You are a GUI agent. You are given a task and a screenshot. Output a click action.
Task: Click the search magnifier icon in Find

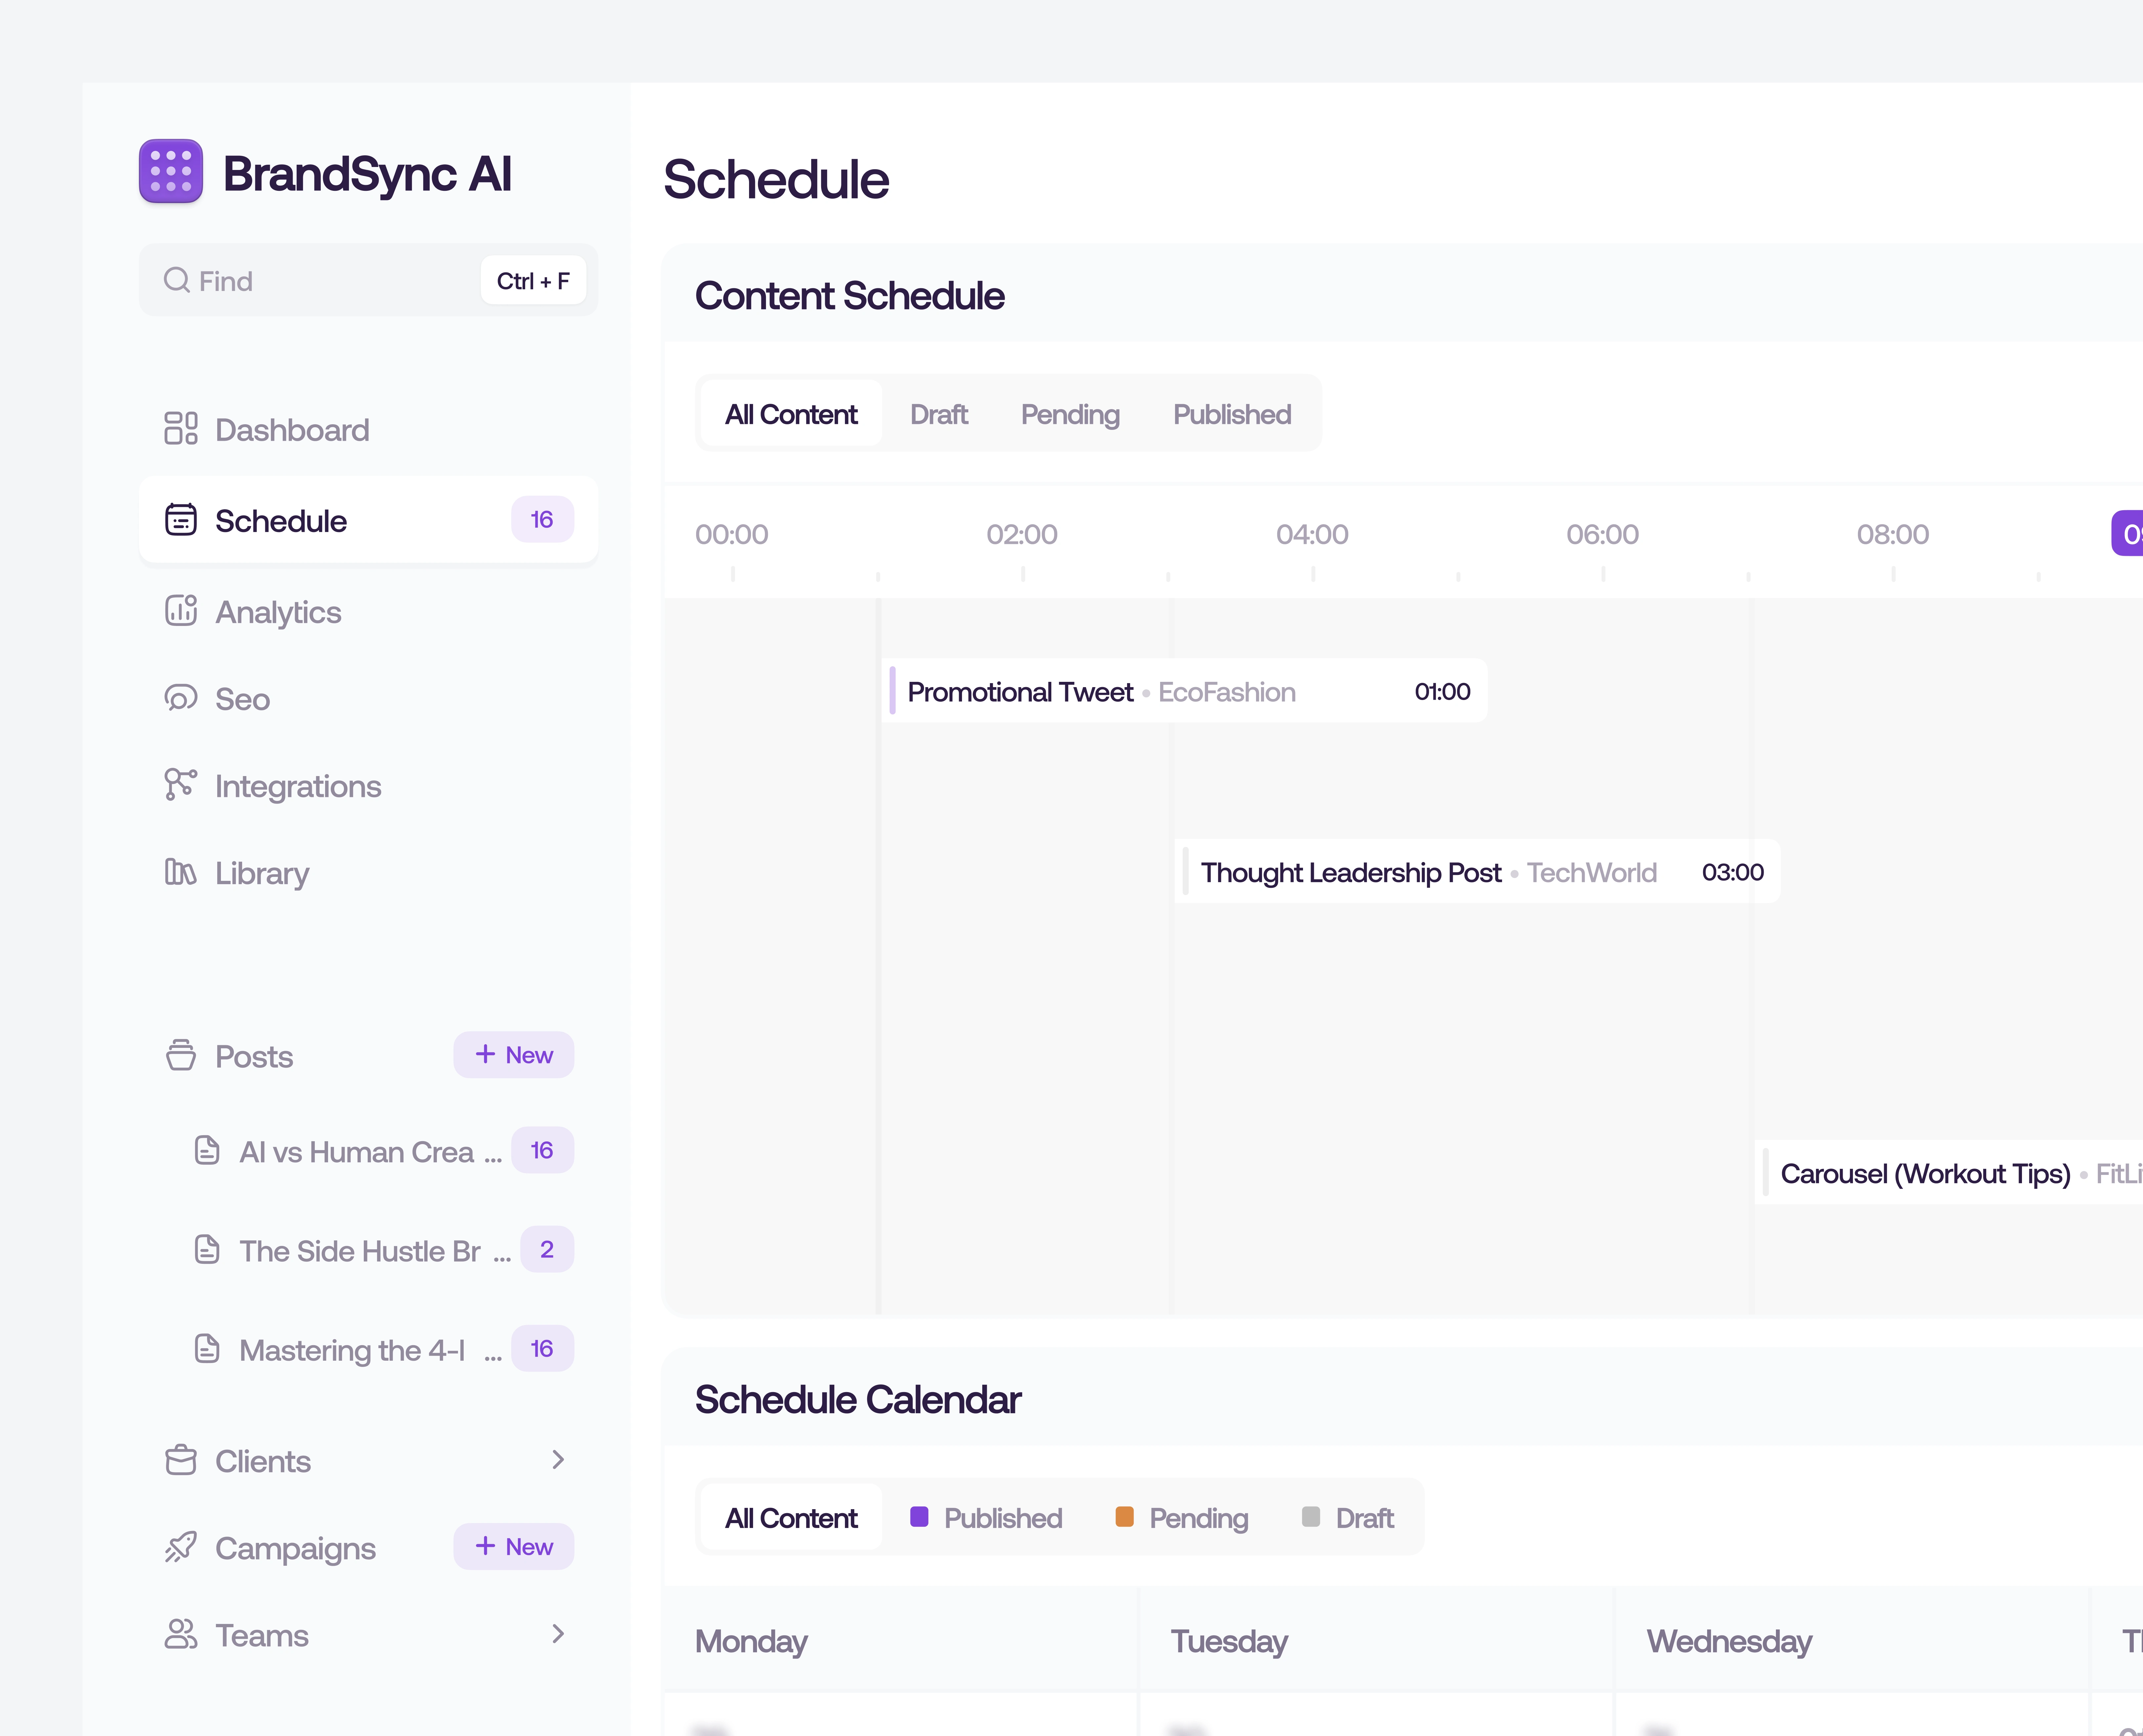point(177,280)
